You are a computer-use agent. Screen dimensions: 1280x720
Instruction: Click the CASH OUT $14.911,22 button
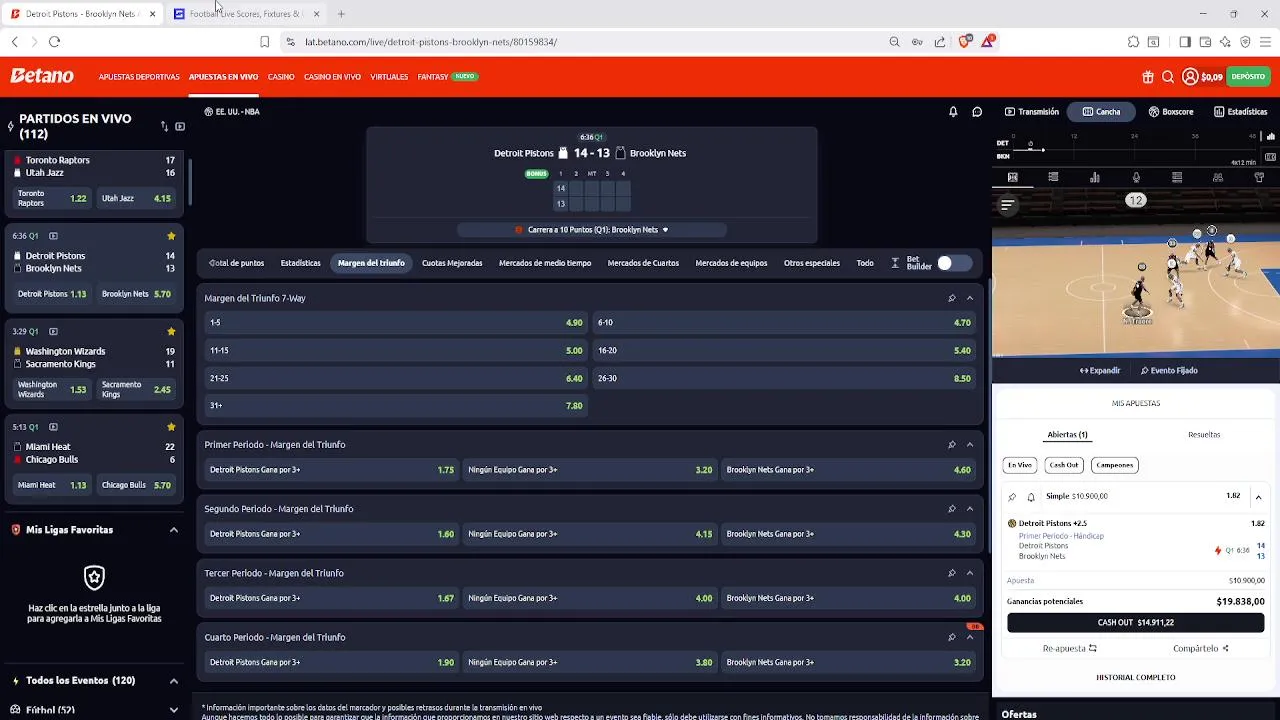(1136, 622)
